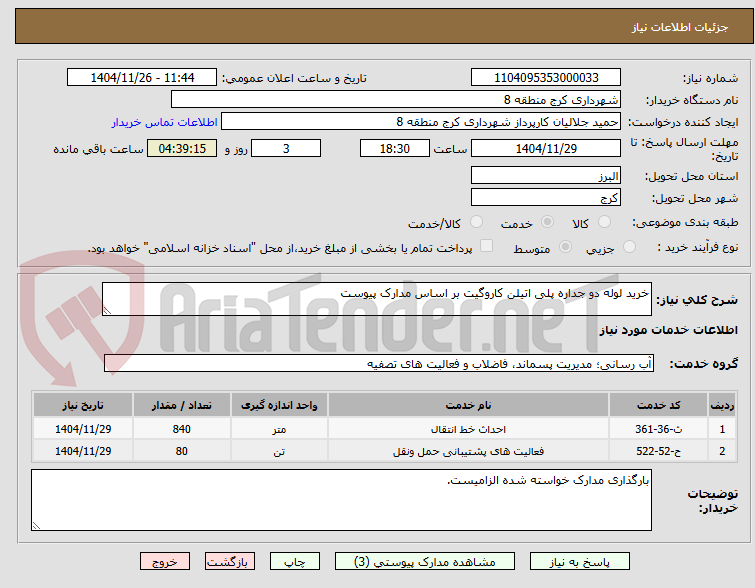Viewport: 755px width, 588px height.
Task: Click the need number field 1104095353000033
Action: tap(546, 78)
